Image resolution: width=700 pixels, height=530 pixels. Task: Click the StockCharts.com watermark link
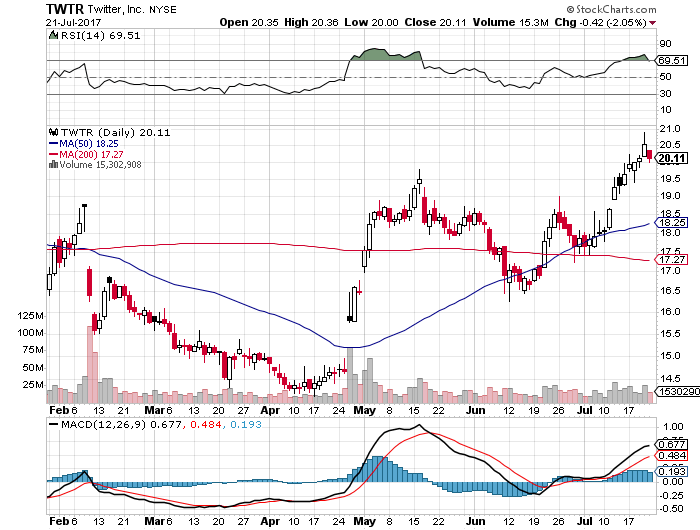point(611,9)
